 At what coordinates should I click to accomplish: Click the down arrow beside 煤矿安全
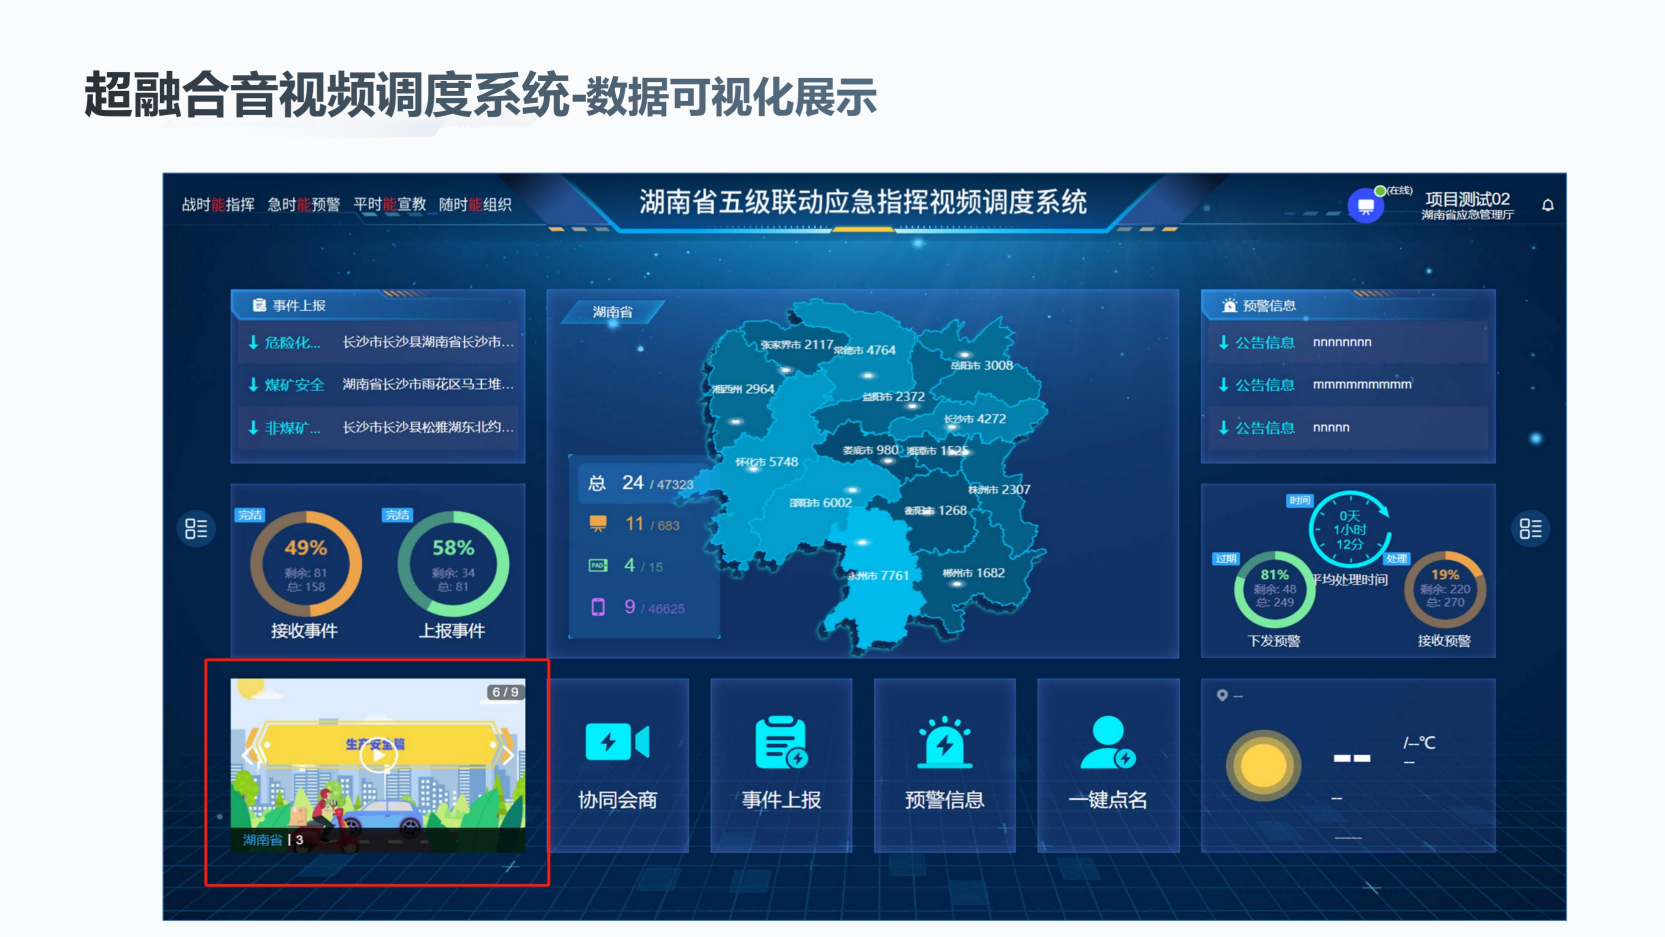(x=253, y=384)
